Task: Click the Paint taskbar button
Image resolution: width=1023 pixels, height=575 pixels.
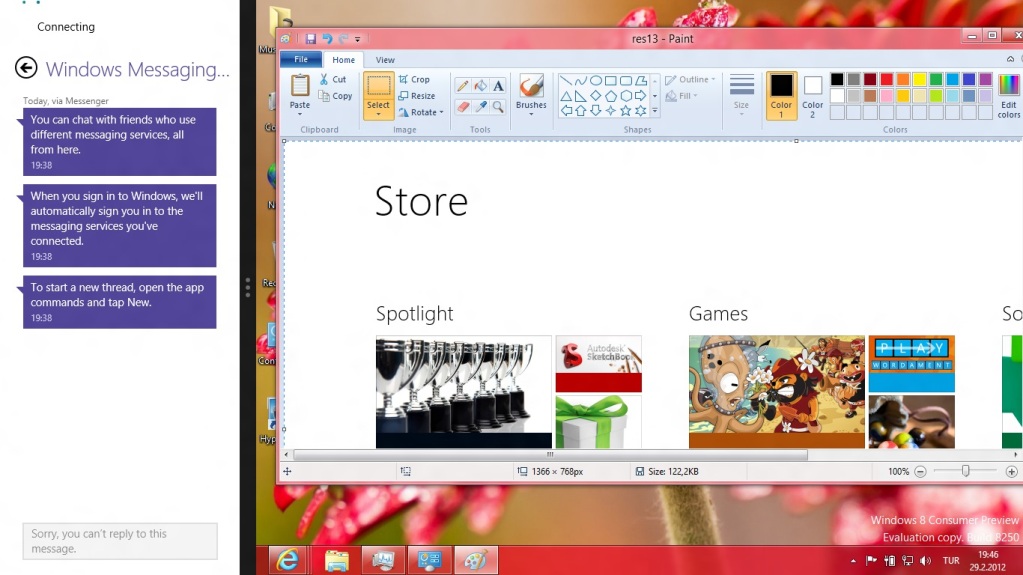Action: tap(476, 560)
